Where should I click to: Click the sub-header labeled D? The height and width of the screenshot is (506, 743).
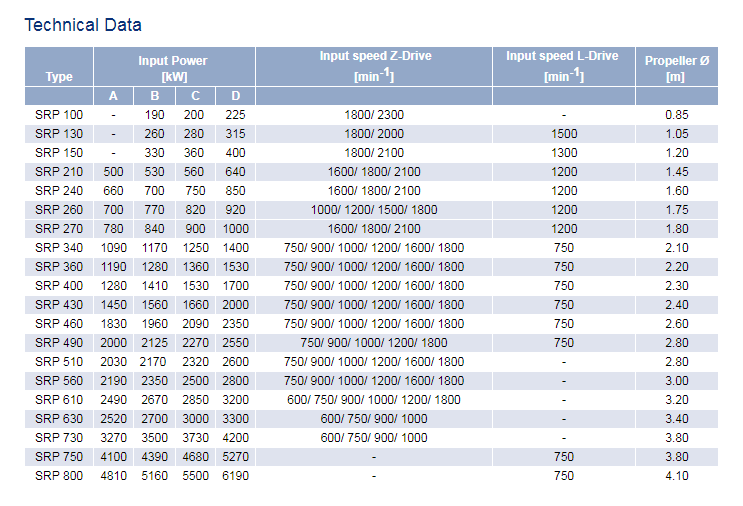[235, 96]
